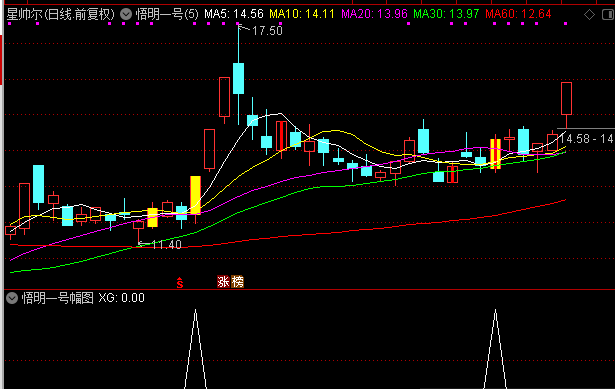The image size is (615, 389).
Task: Click the red S signal marker
Action: coord(180,282)
